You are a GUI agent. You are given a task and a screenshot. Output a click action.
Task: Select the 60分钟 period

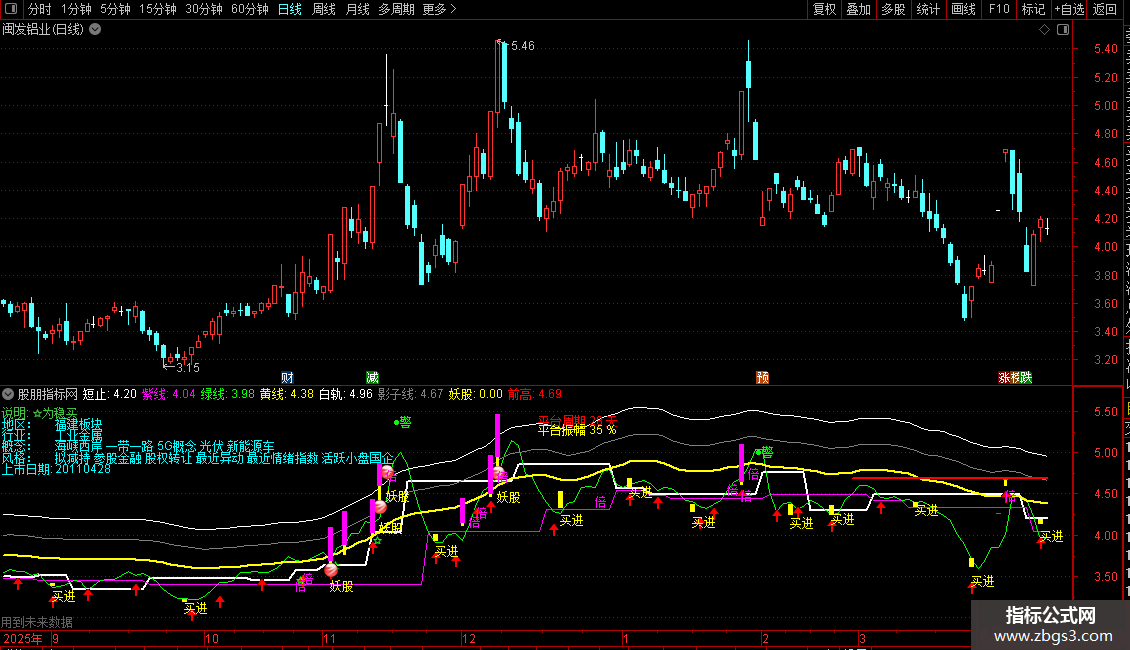[250, 9]
